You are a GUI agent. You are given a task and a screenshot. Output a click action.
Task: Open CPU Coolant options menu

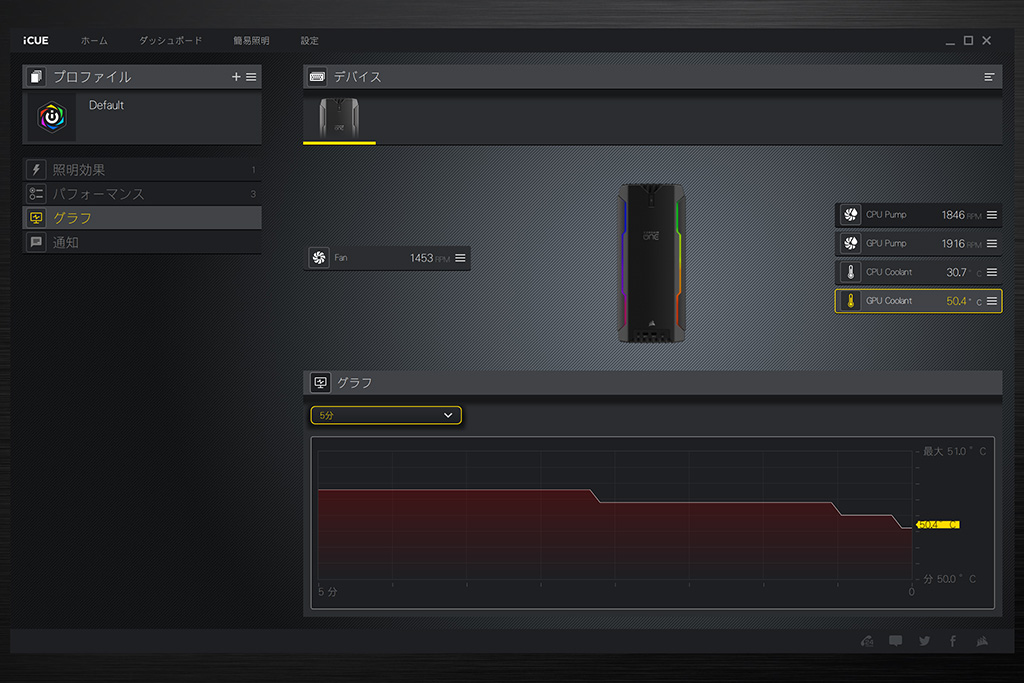[992, 272]
